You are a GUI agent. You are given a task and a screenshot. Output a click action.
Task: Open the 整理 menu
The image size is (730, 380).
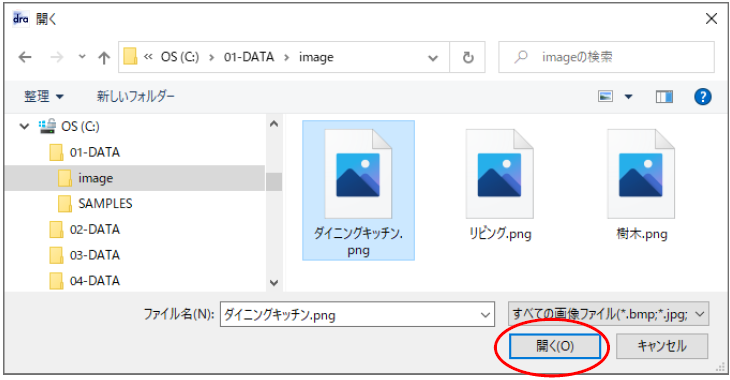point(43,96)
